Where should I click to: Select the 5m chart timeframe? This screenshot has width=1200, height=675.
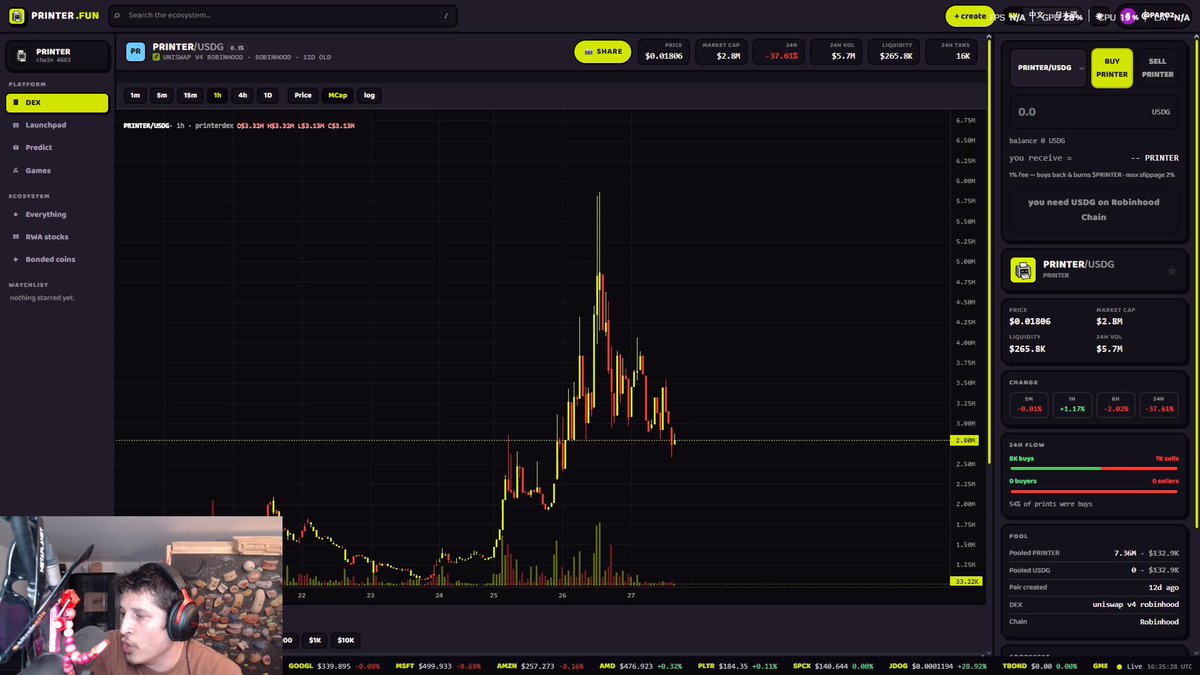[162, 95]
